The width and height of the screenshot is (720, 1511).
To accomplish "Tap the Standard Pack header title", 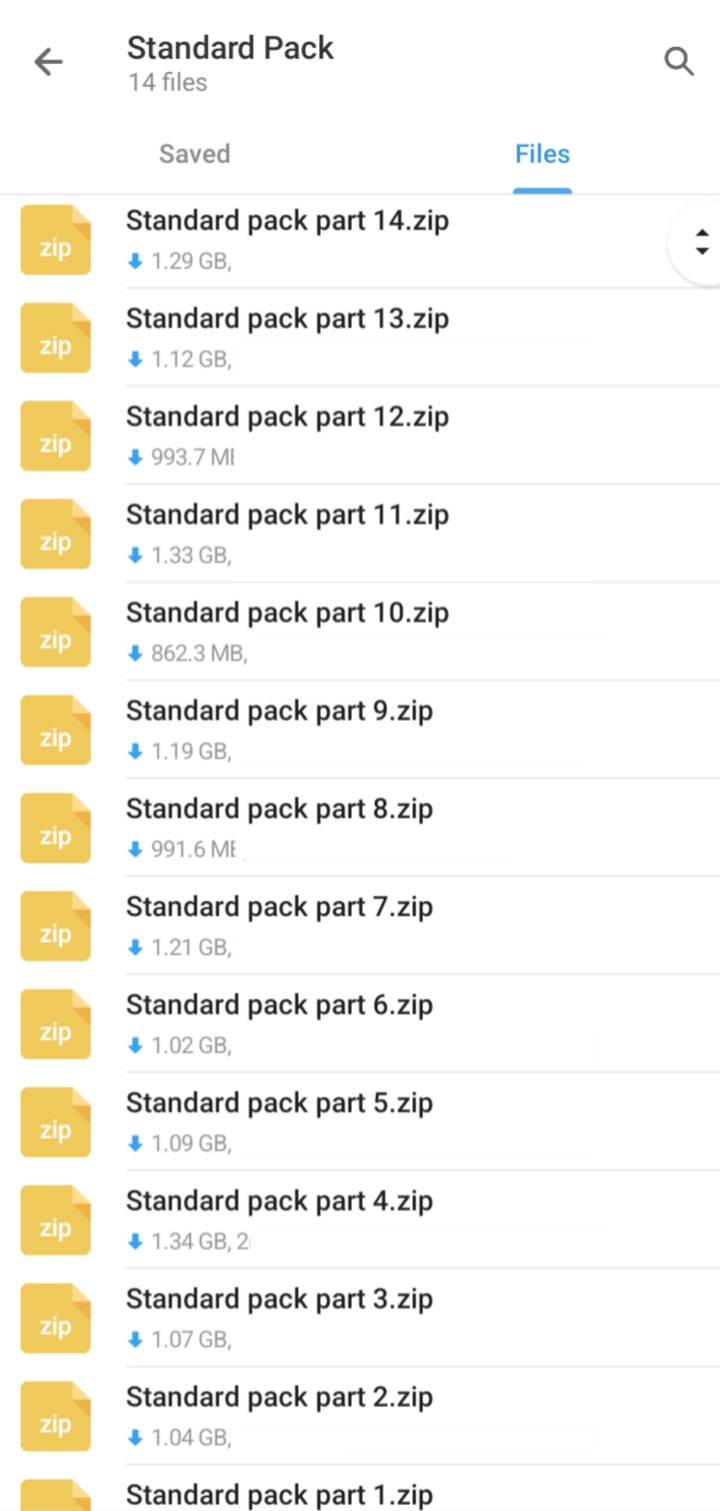I will click(x=230, y=48).
